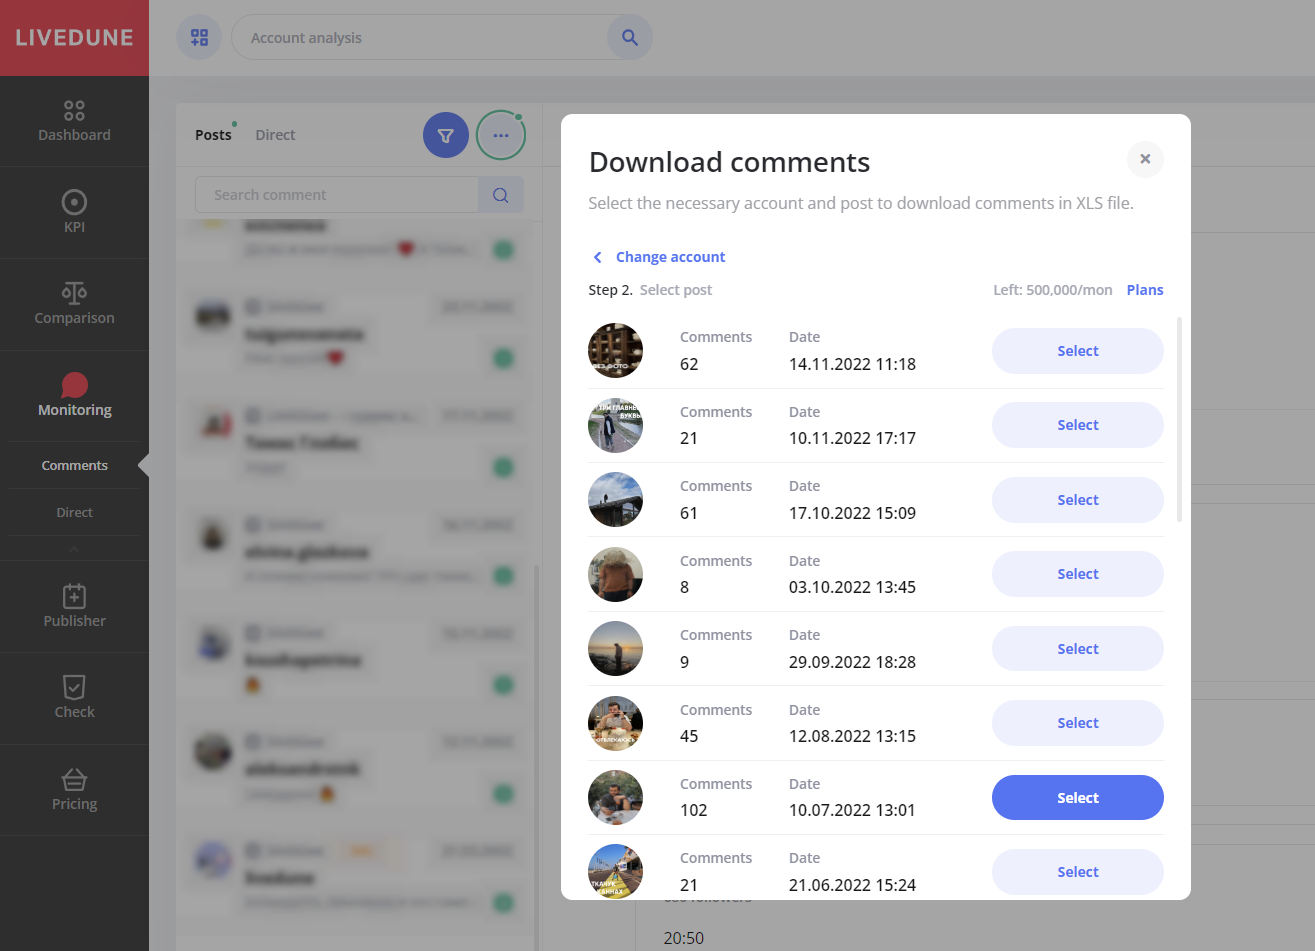Collapse the Monitoring submenu chevron
Viewport: 1315px width, 951px height.
click(74, 549)
